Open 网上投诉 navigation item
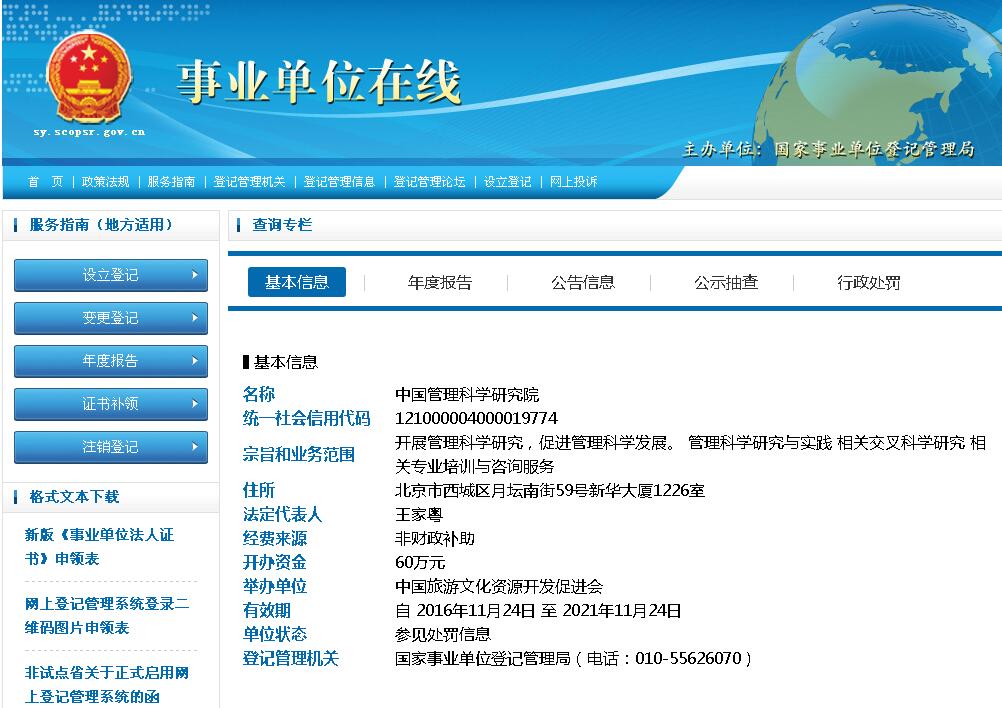Viewport: 1002px width, 708px height. 573,181
